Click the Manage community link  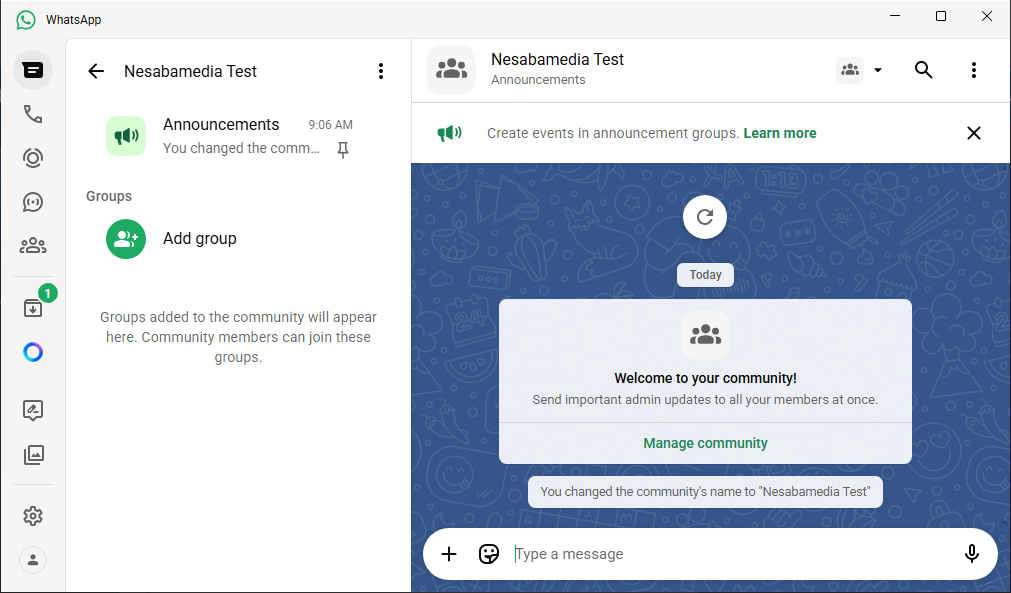(705, 443)
